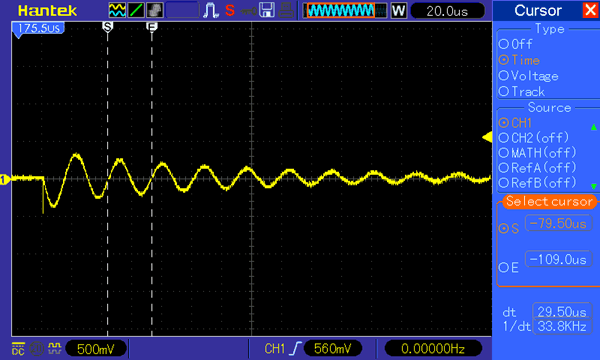The height and width of the screenshot is (360, 600).
Task: Select cursor type Voltage
Action: click(528, 76)
